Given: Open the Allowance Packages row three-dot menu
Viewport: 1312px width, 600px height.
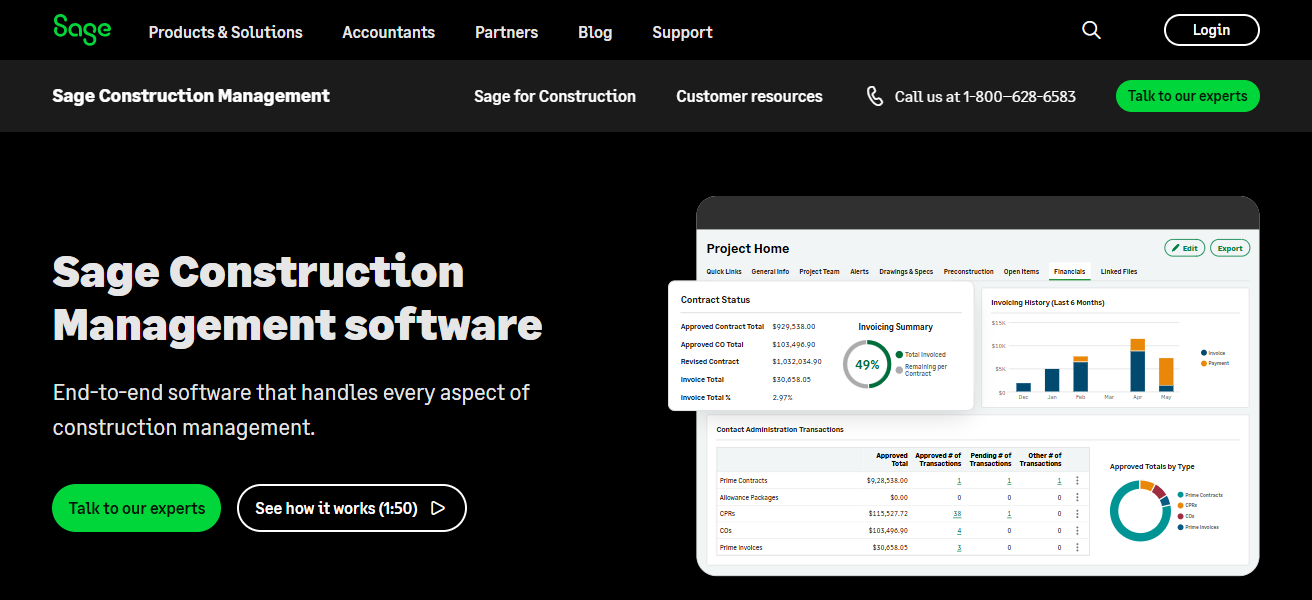Looking at the screenshot, I should point(1077,497).
